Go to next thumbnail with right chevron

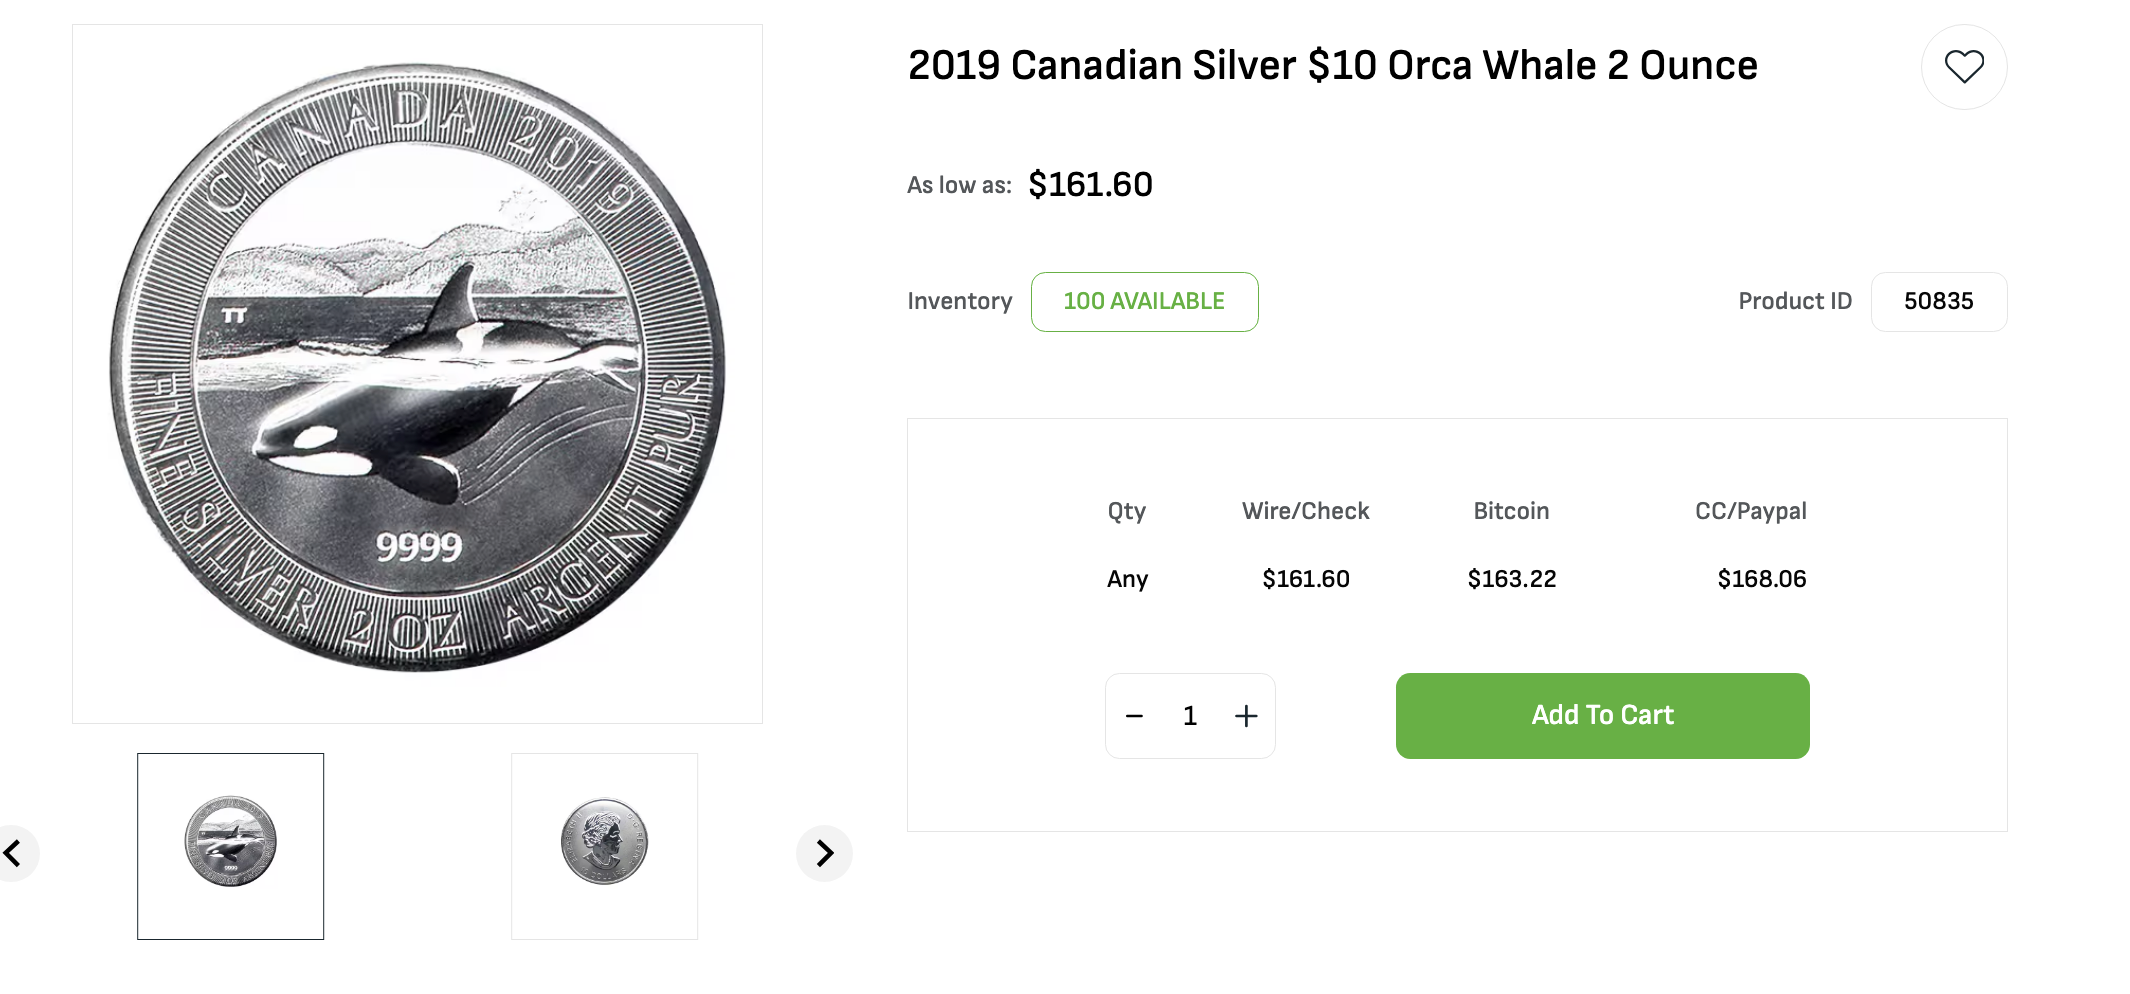(x=824, y=853)
